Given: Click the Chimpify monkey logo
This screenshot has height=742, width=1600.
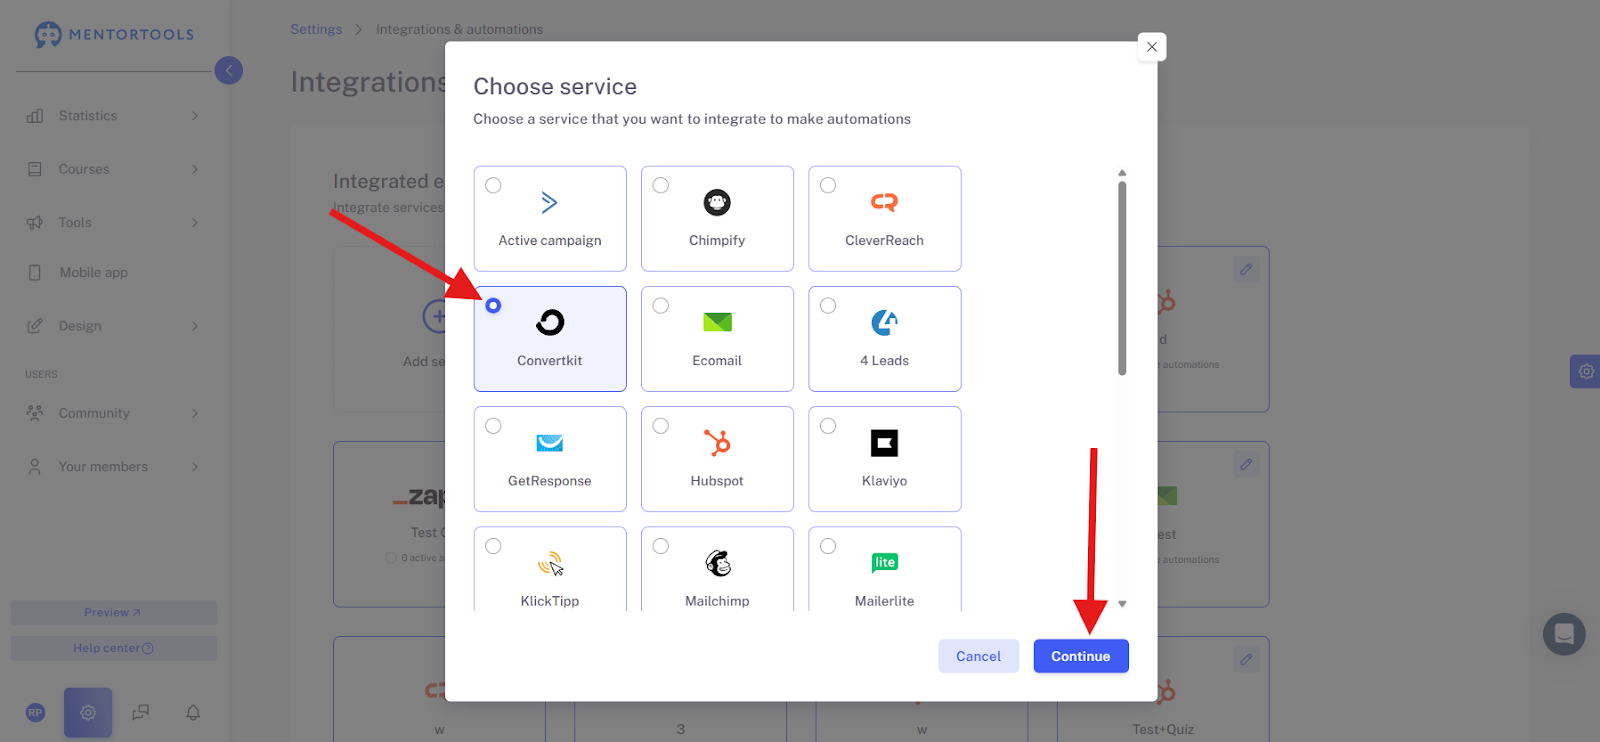Looking at the screenshot, I should 717,202.
